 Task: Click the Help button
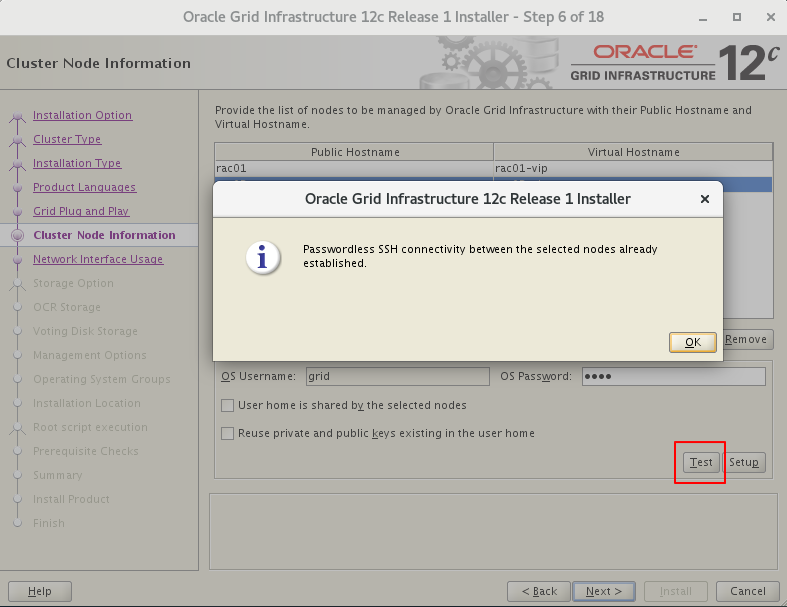(x=40, y=591)
